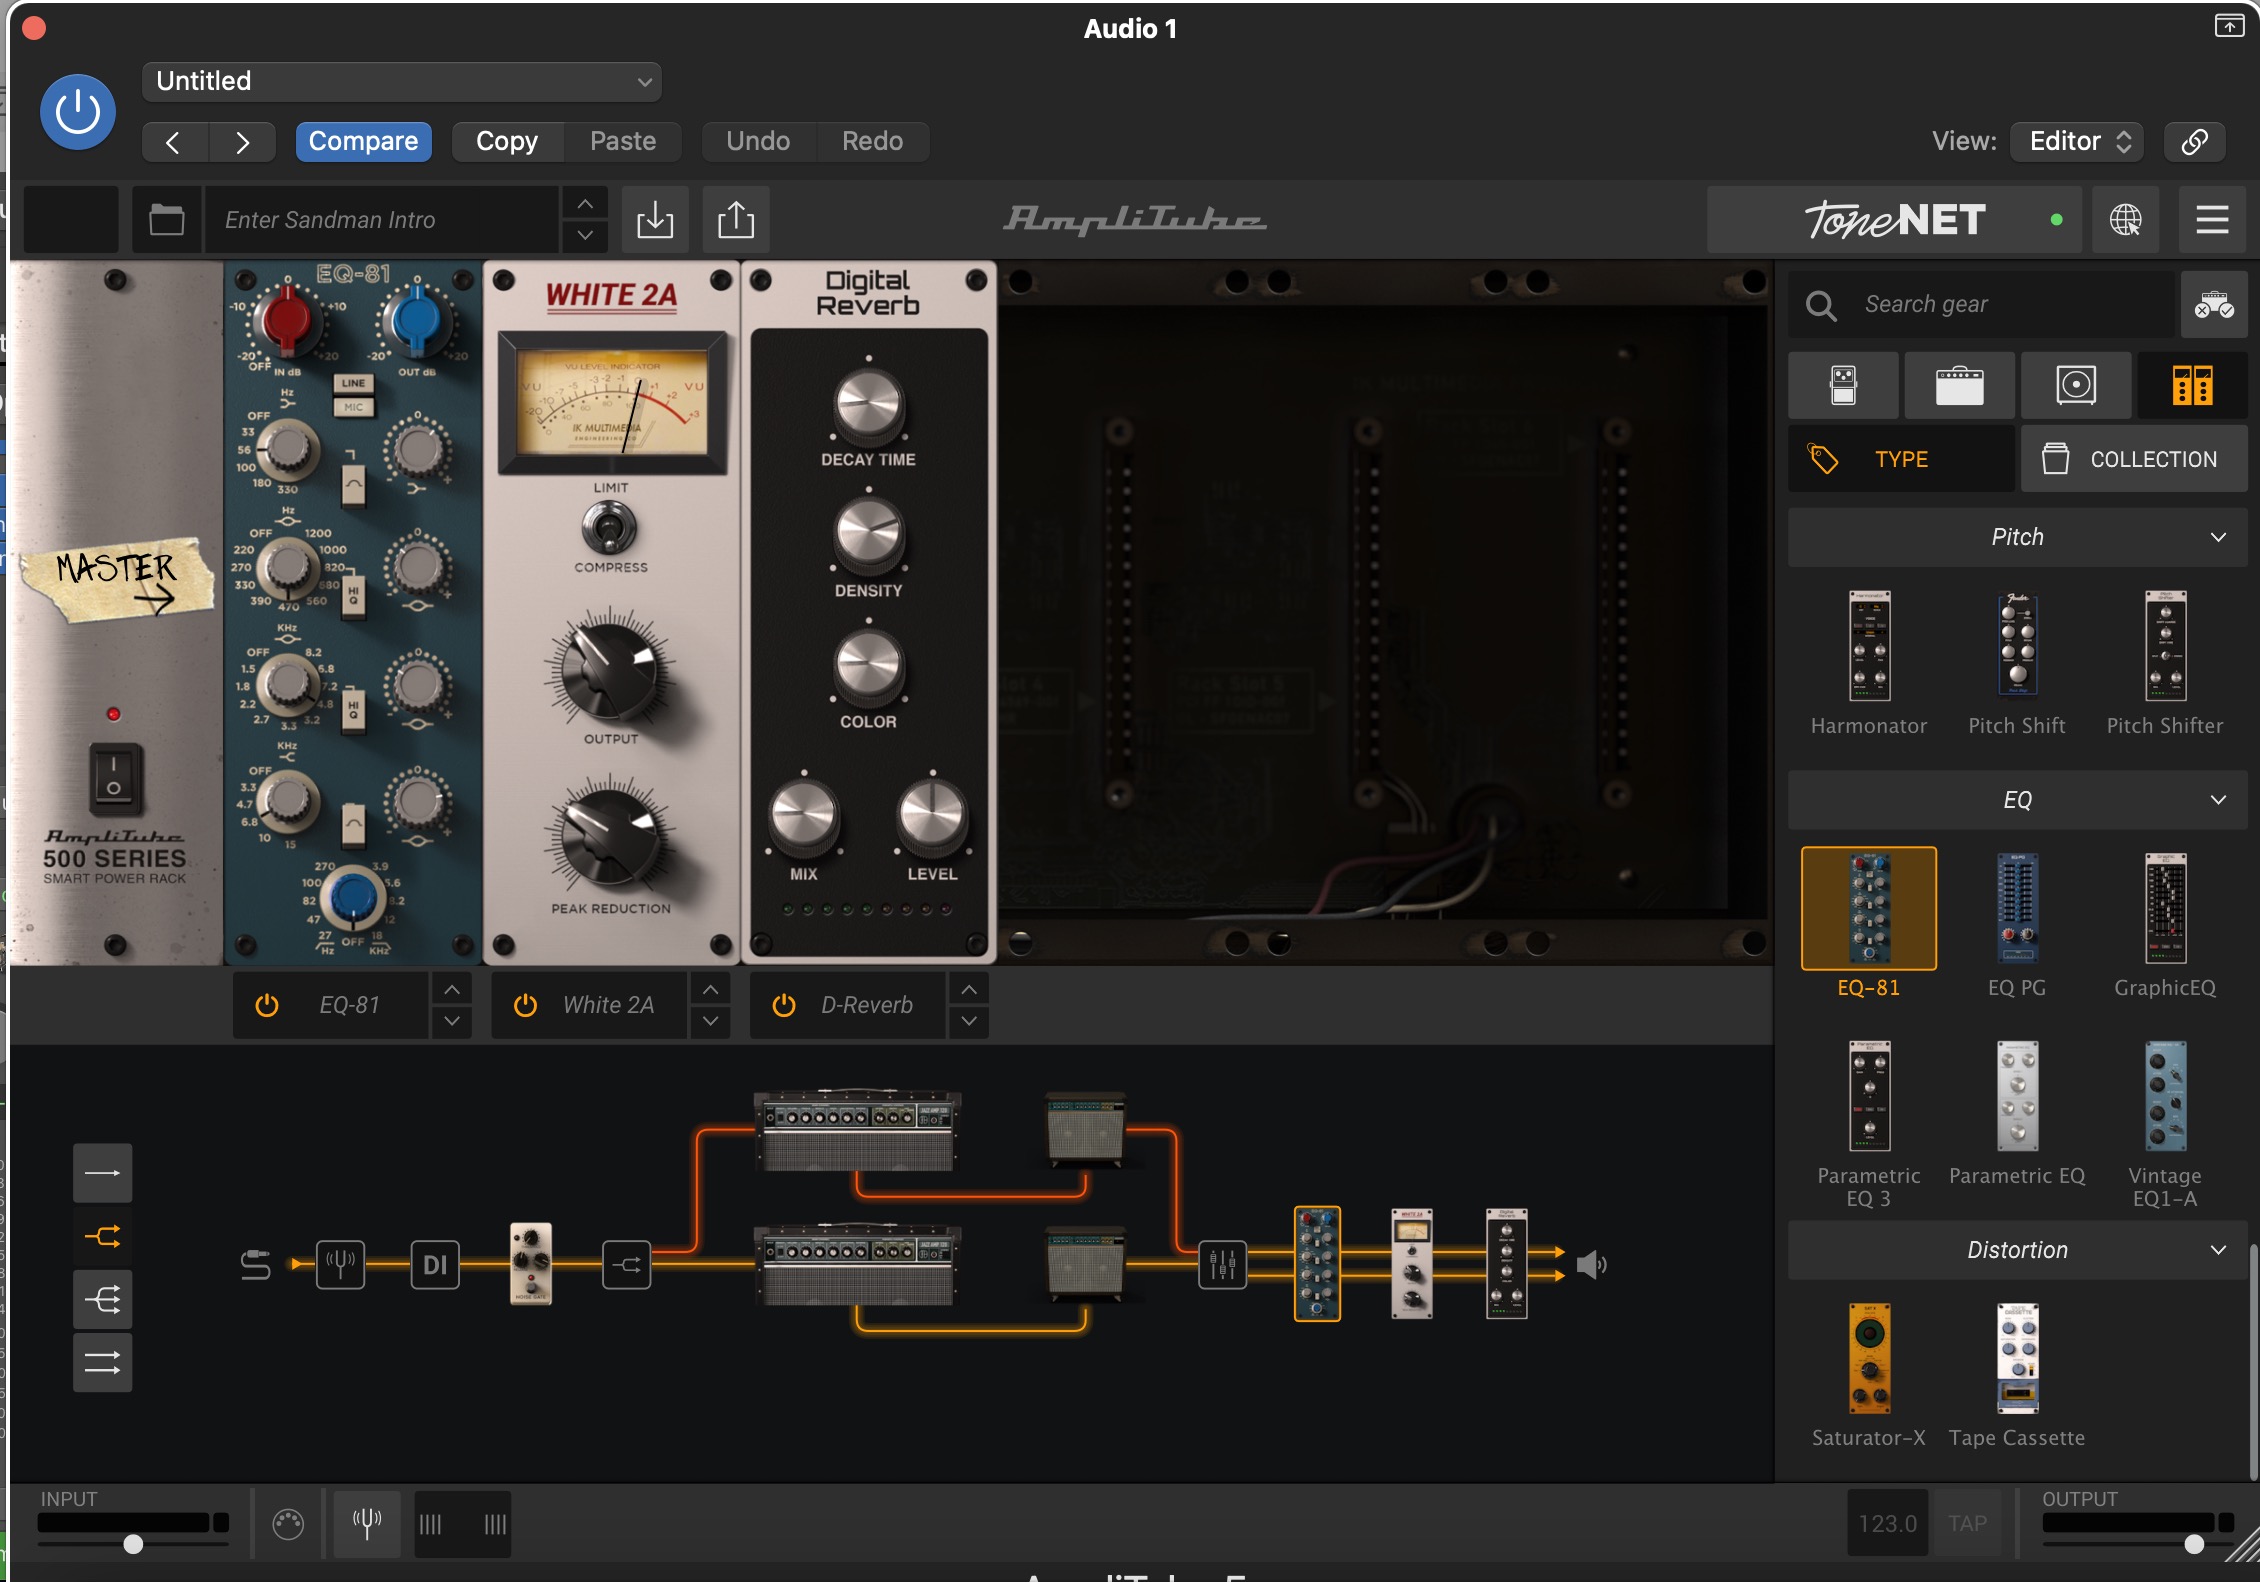Select the cabinet speaker gear category
Viewport: 2260px width, 1582px height.
tap(2076, 385)
